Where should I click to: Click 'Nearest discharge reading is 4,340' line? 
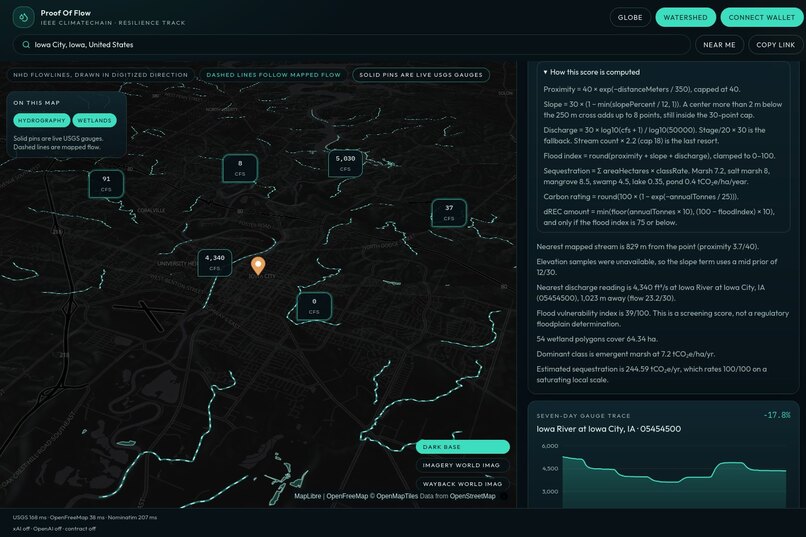coord(650,293)
